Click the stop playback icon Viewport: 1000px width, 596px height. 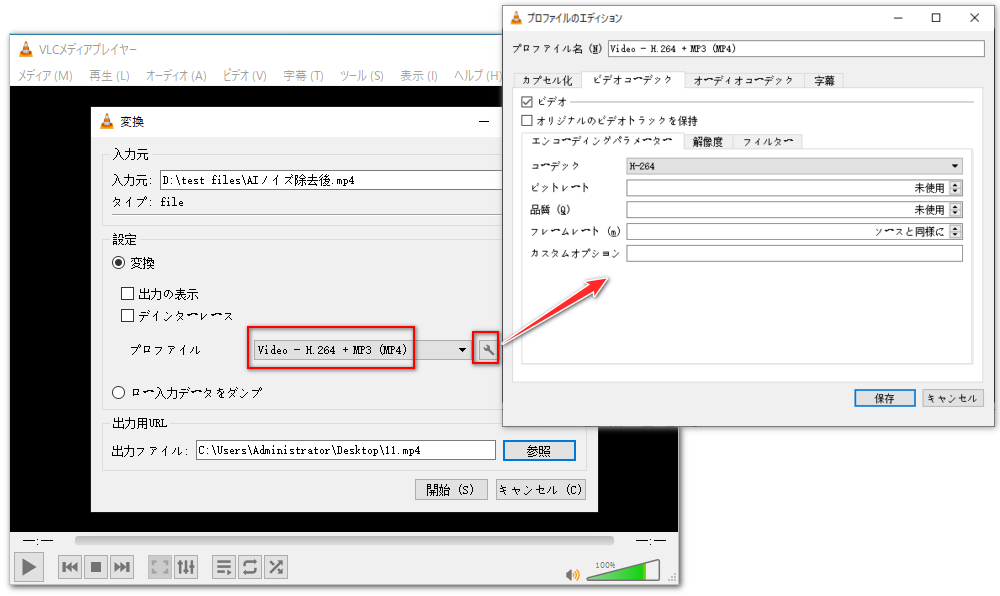tap(95, 567)
